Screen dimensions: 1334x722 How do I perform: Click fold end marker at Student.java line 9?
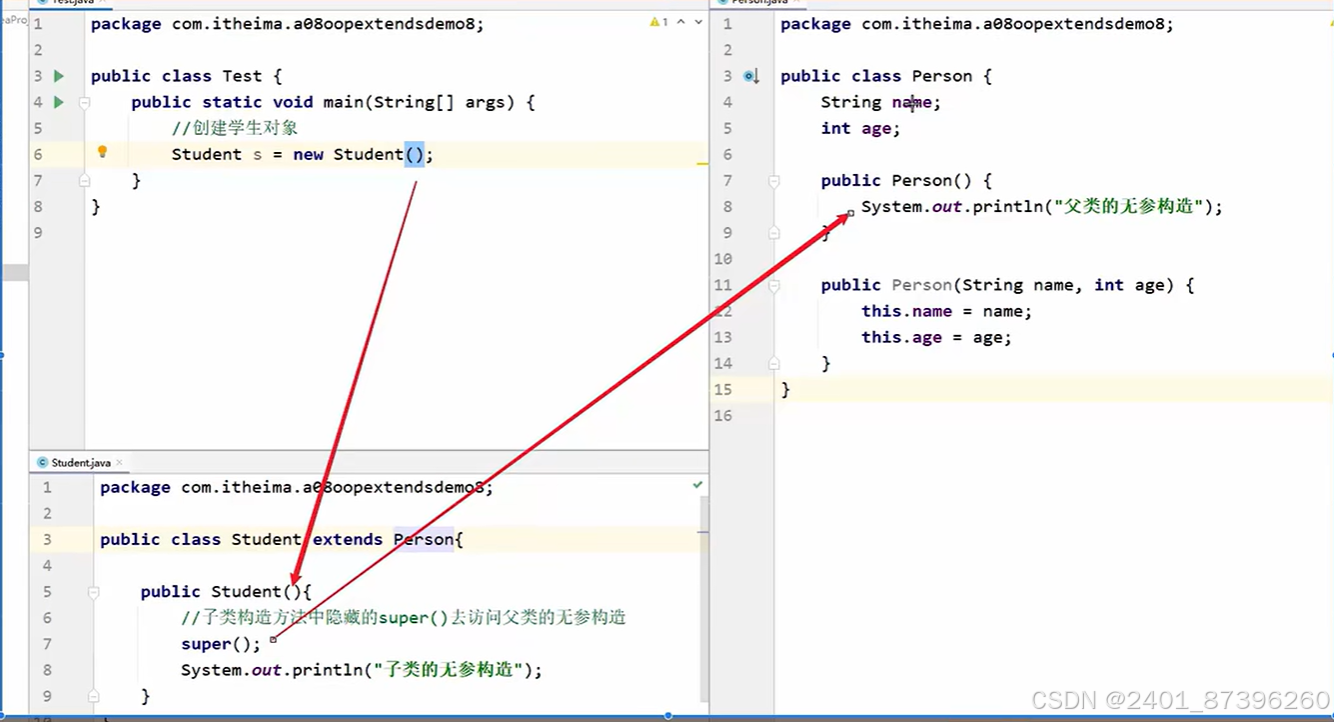(93, 696)
